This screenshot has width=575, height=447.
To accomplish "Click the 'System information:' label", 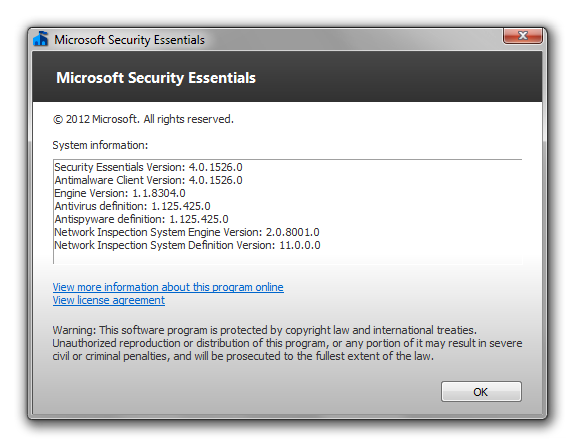I will pyautogui.click(x=100, y=145).
